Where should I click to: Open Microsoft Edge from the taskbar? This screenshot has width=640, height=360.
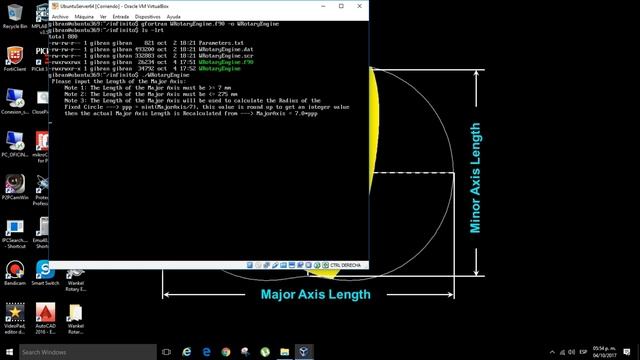[207, 352]
